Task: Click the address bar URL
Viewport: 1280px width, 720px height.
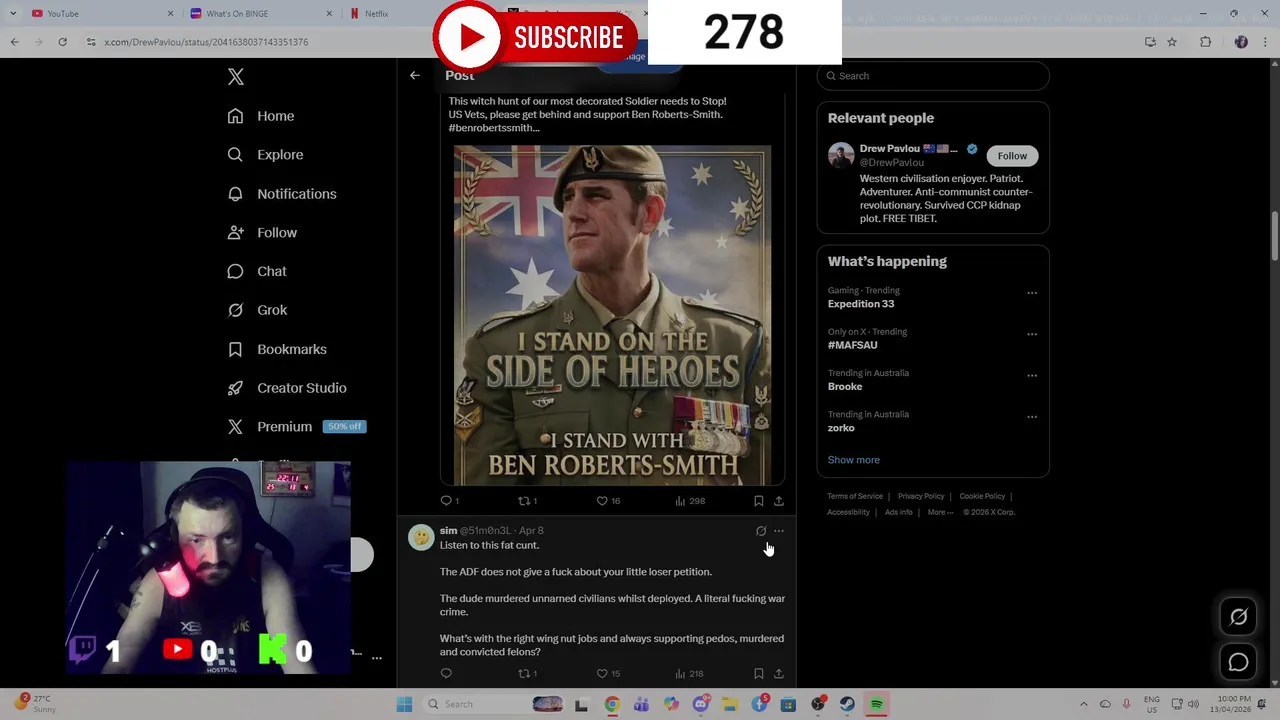Action: tap(206, 42)
